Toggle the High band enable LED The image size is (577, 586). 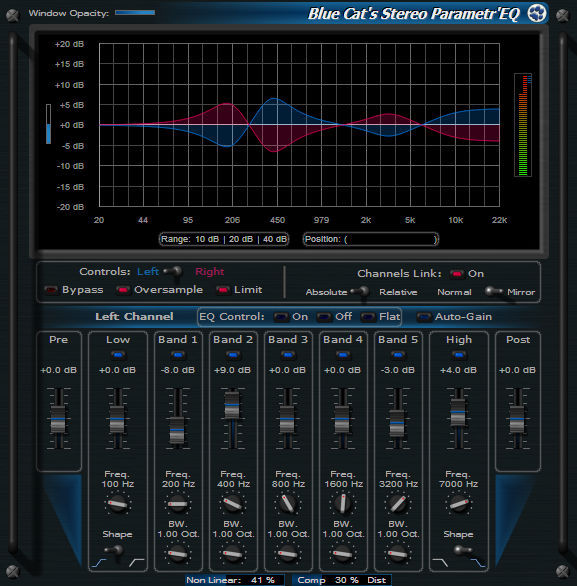459,355
